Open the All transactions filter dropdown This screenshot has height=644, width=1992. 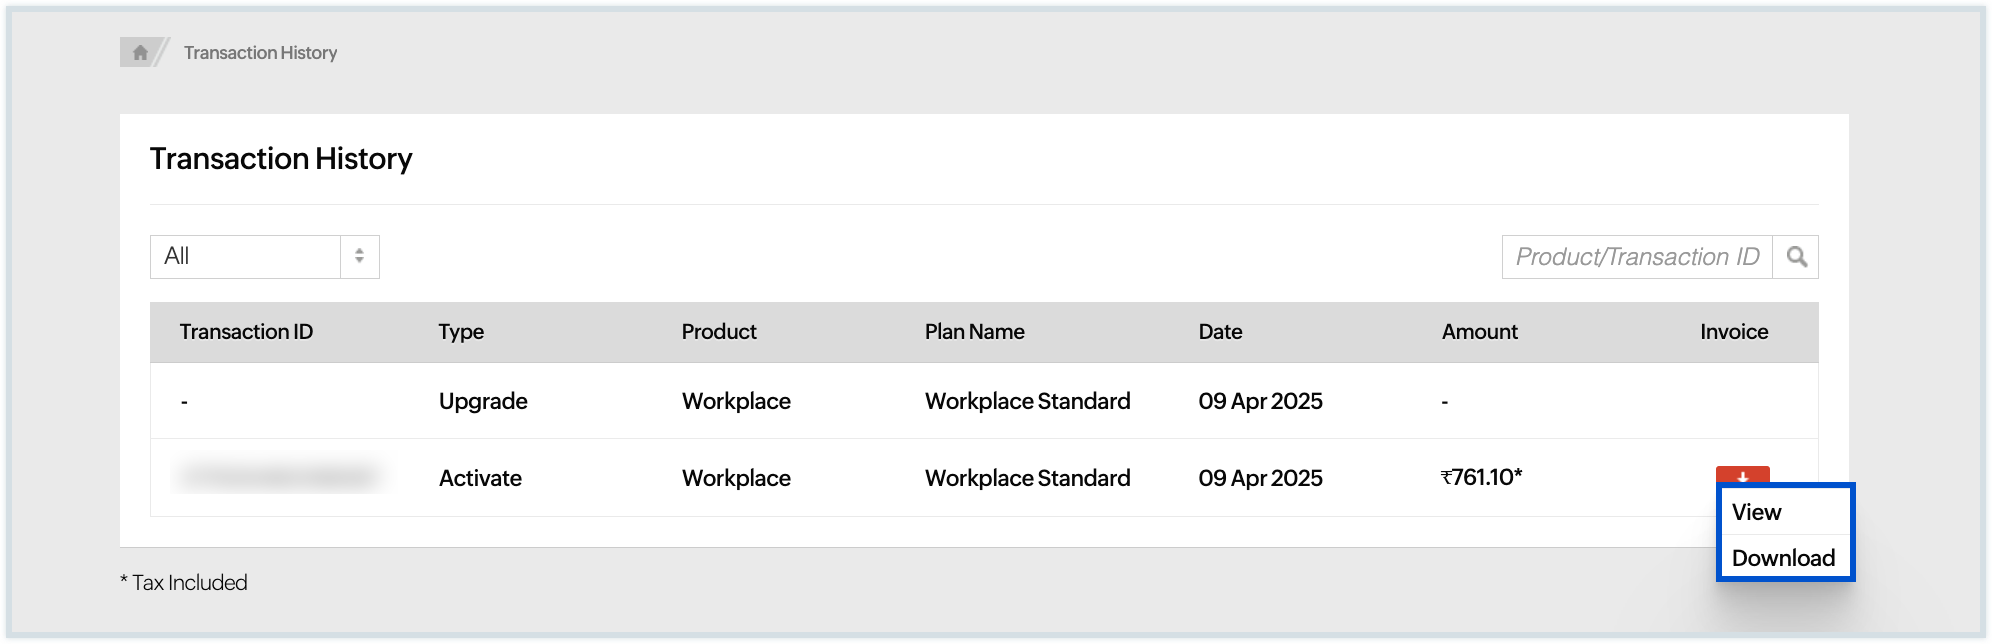[x=246, y=257]
